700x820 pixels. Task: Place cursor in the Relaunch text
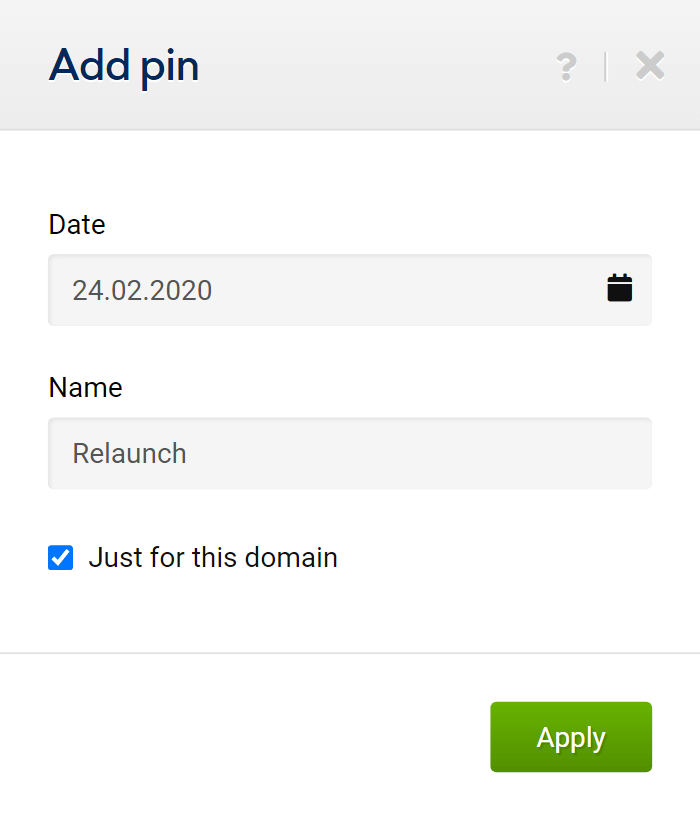pos(129,453)
